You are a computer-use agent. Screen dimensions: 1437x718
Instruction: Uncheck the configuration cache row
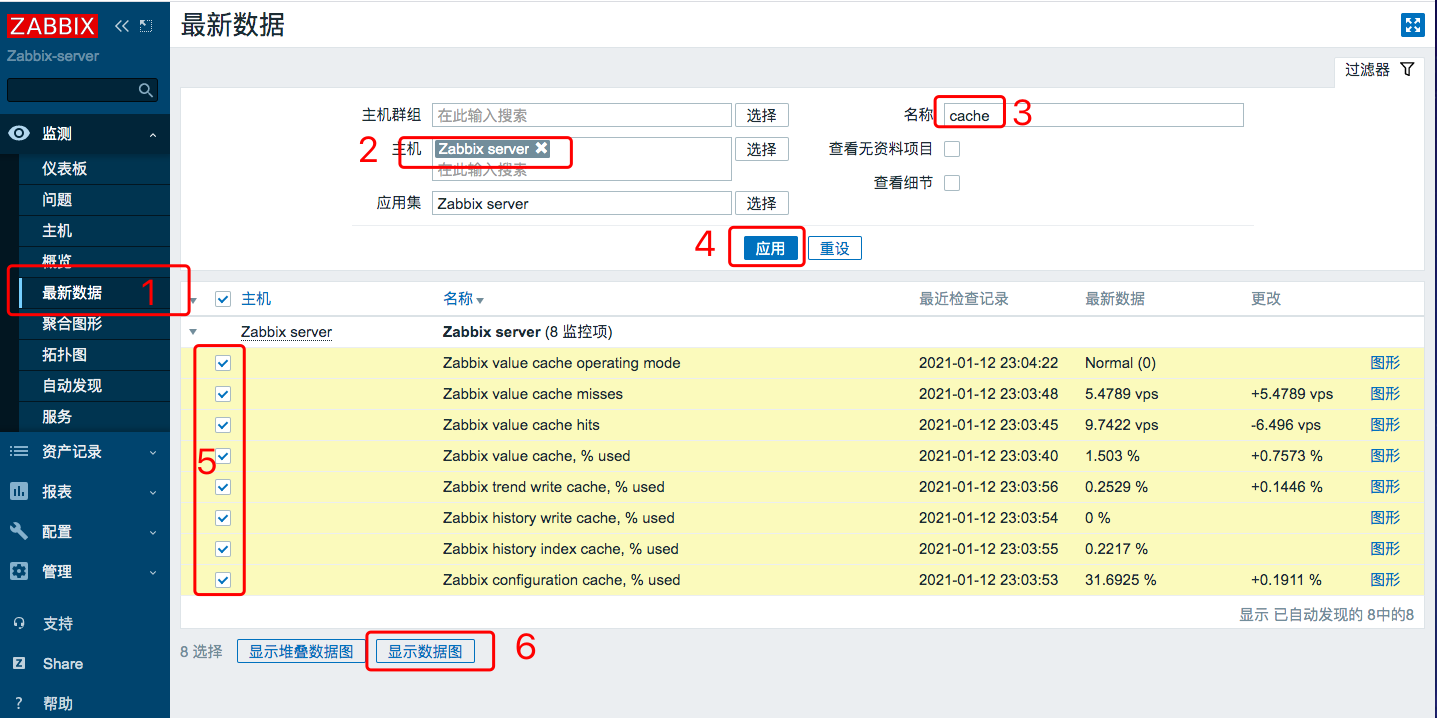[x=223, y=580]
